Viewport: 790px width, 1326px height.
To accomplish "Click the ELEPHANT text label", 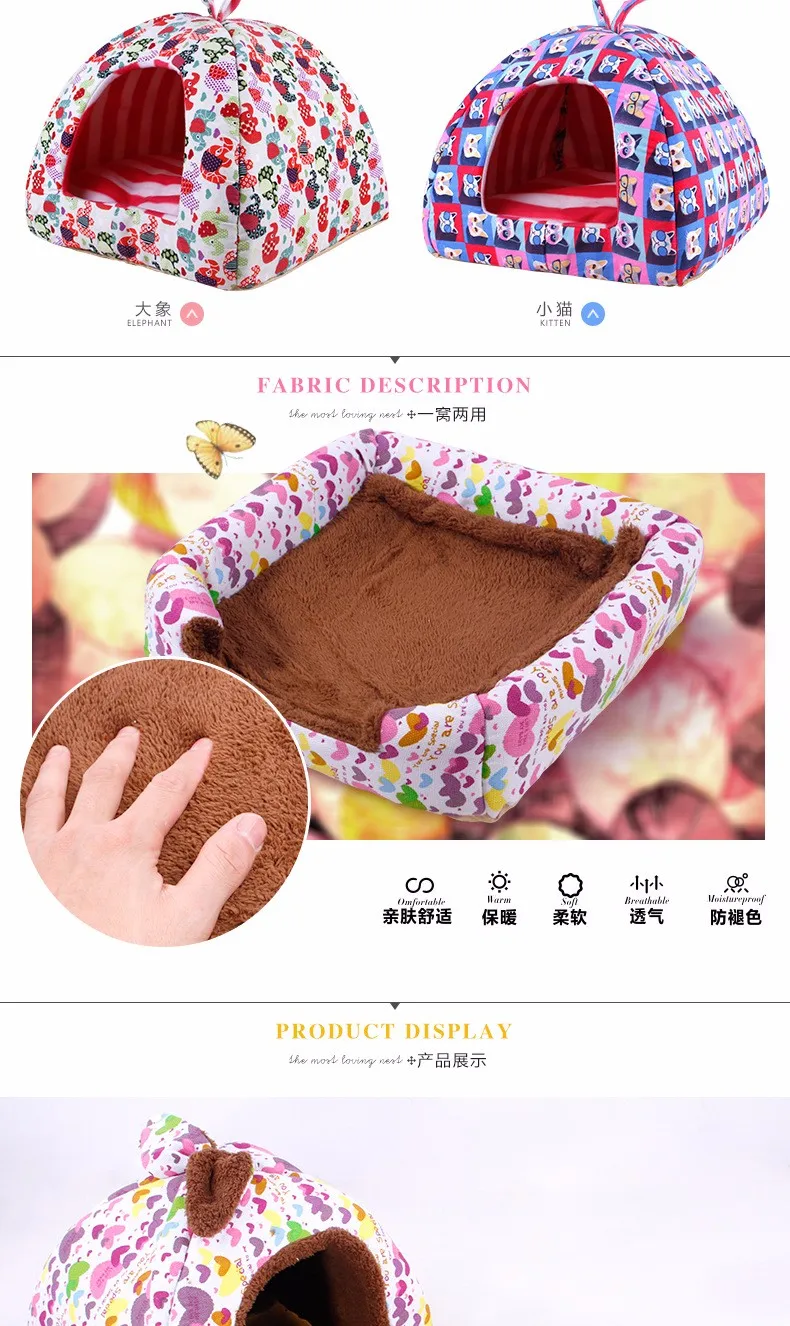I will click(149, 323).
